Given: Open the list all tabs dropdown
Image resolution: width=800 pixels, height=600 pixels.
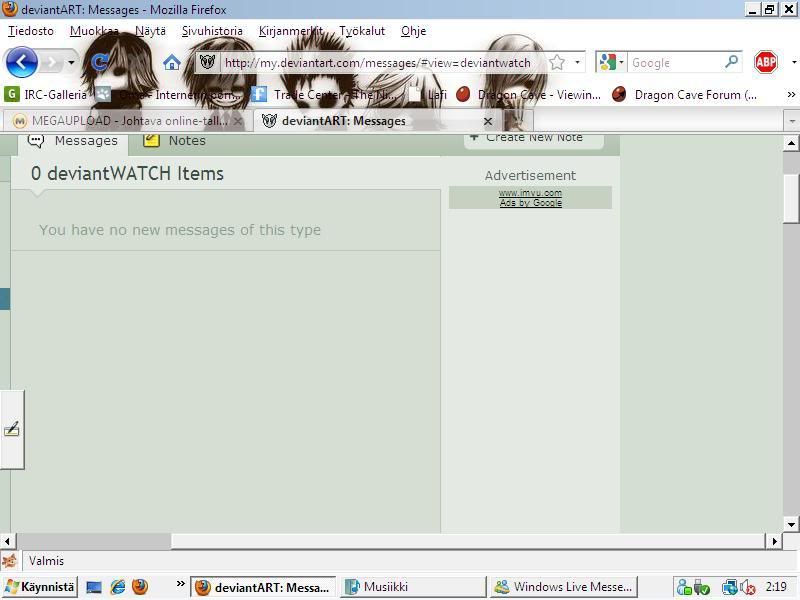Looking at the screenshot, I should point(791,121).
